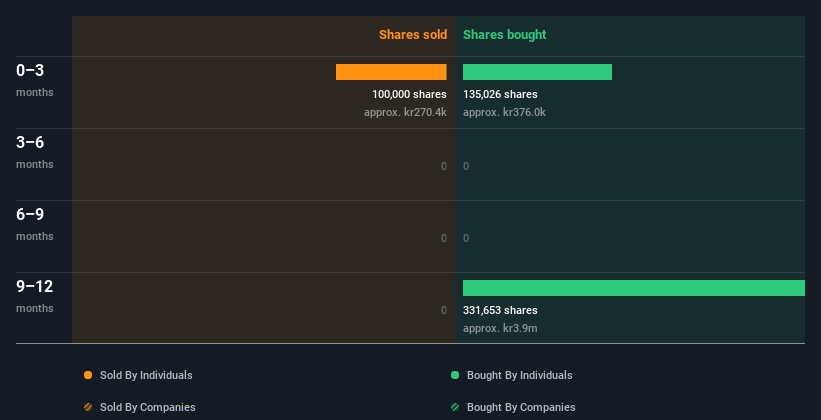Click the Shares bought column header

(505, 35)
